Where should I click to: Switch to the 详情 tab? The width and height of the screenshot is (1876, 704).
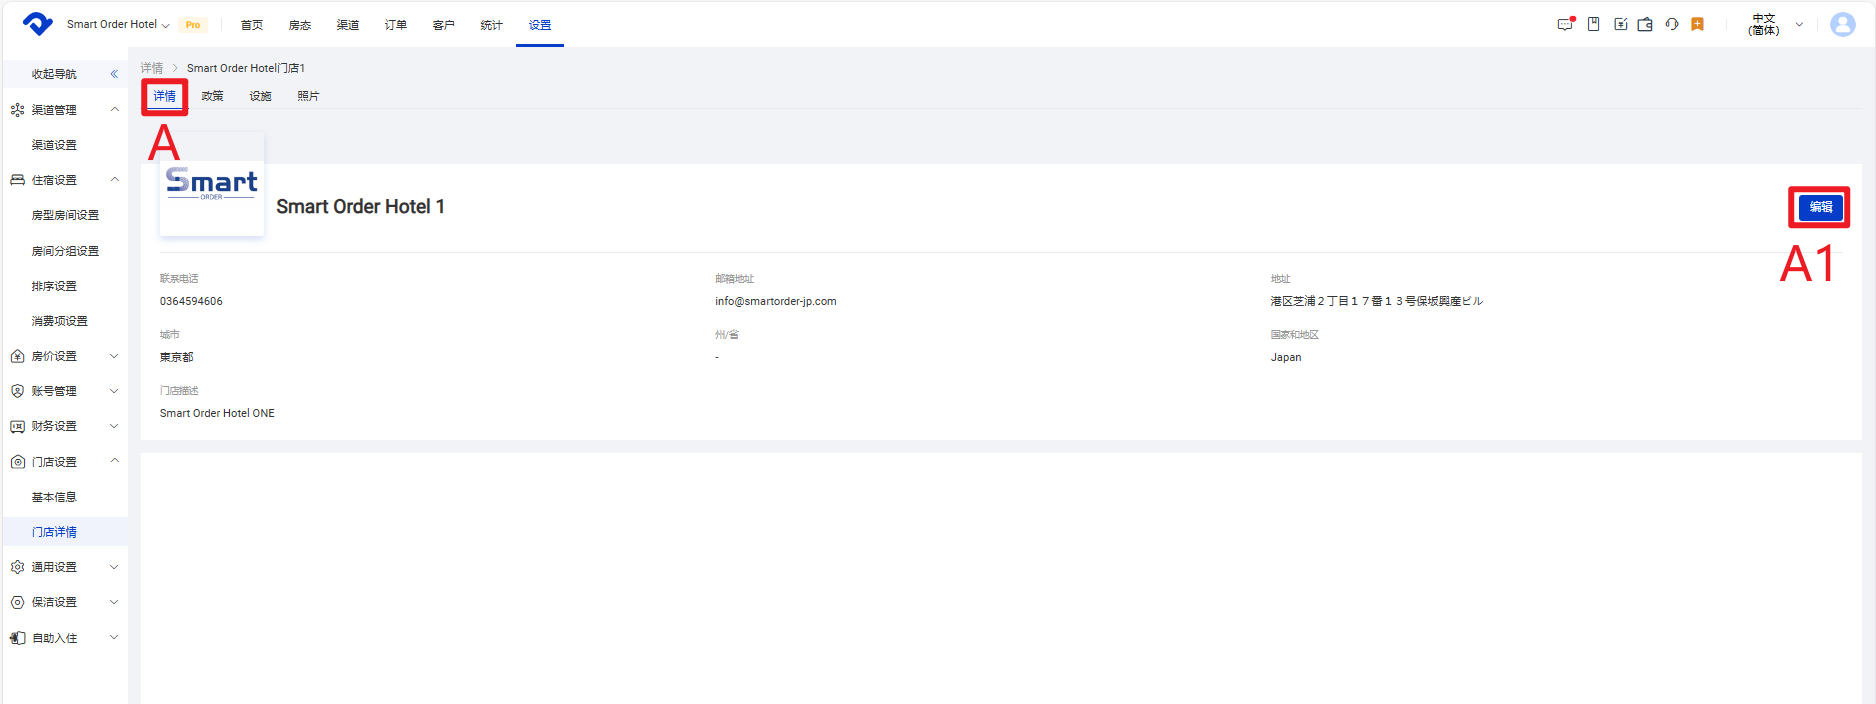(x=164, y=96)
